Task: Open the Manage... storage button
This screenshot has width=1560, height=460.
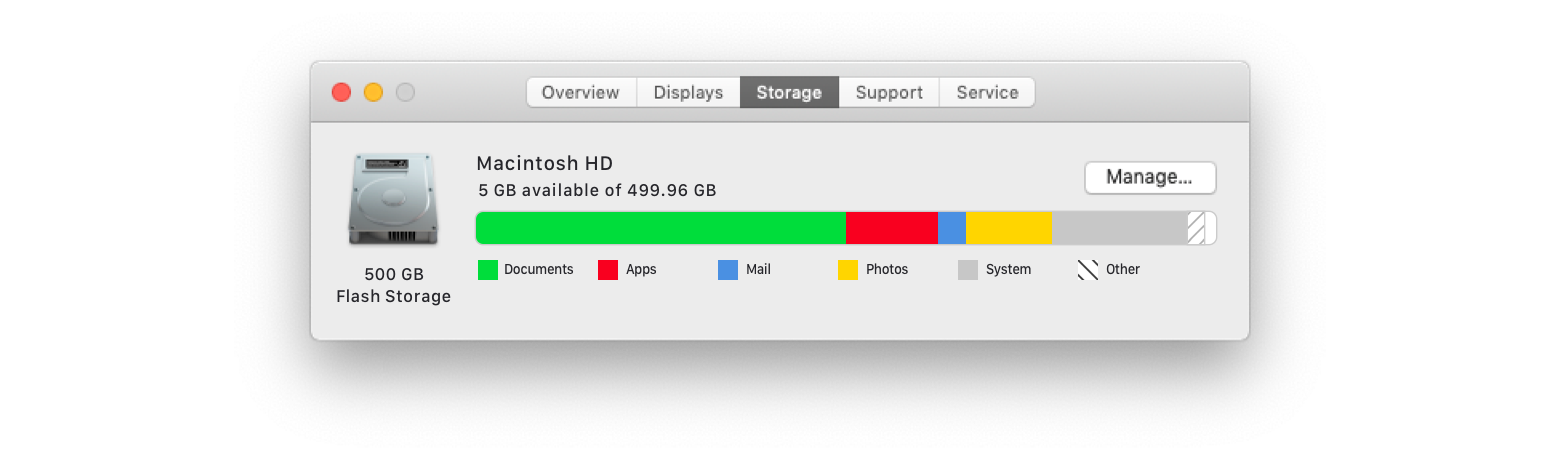Action: tap(1150, 177)
